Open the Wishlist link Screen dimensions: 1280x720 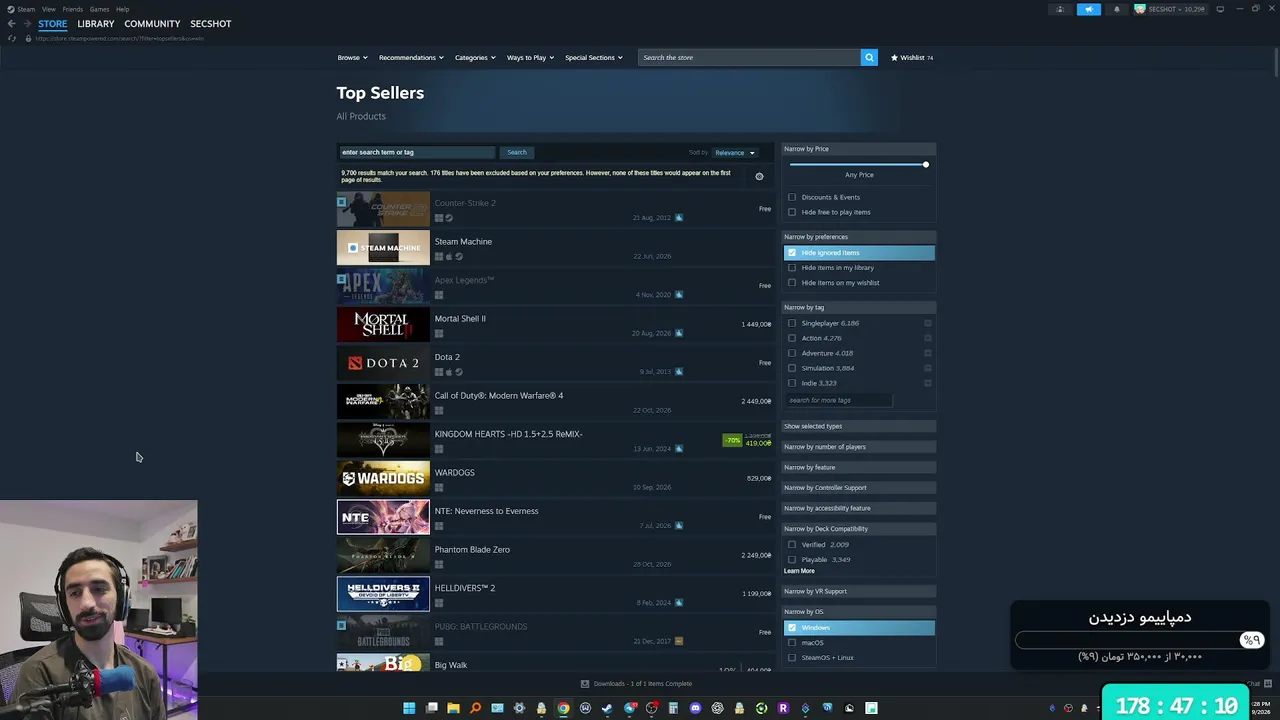point(912,57)
